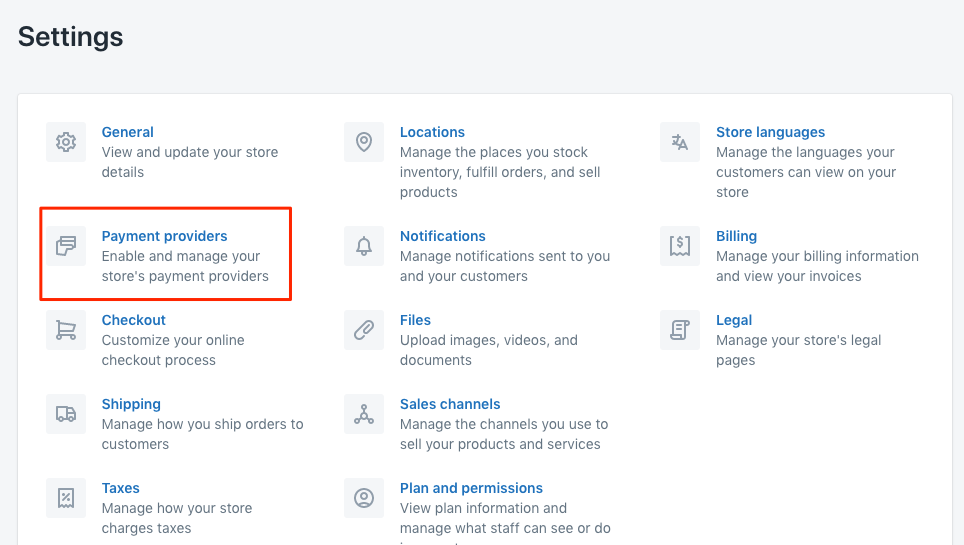Open the Billing settings link
This screenshot has height=545, width=964.
[737, 236]
